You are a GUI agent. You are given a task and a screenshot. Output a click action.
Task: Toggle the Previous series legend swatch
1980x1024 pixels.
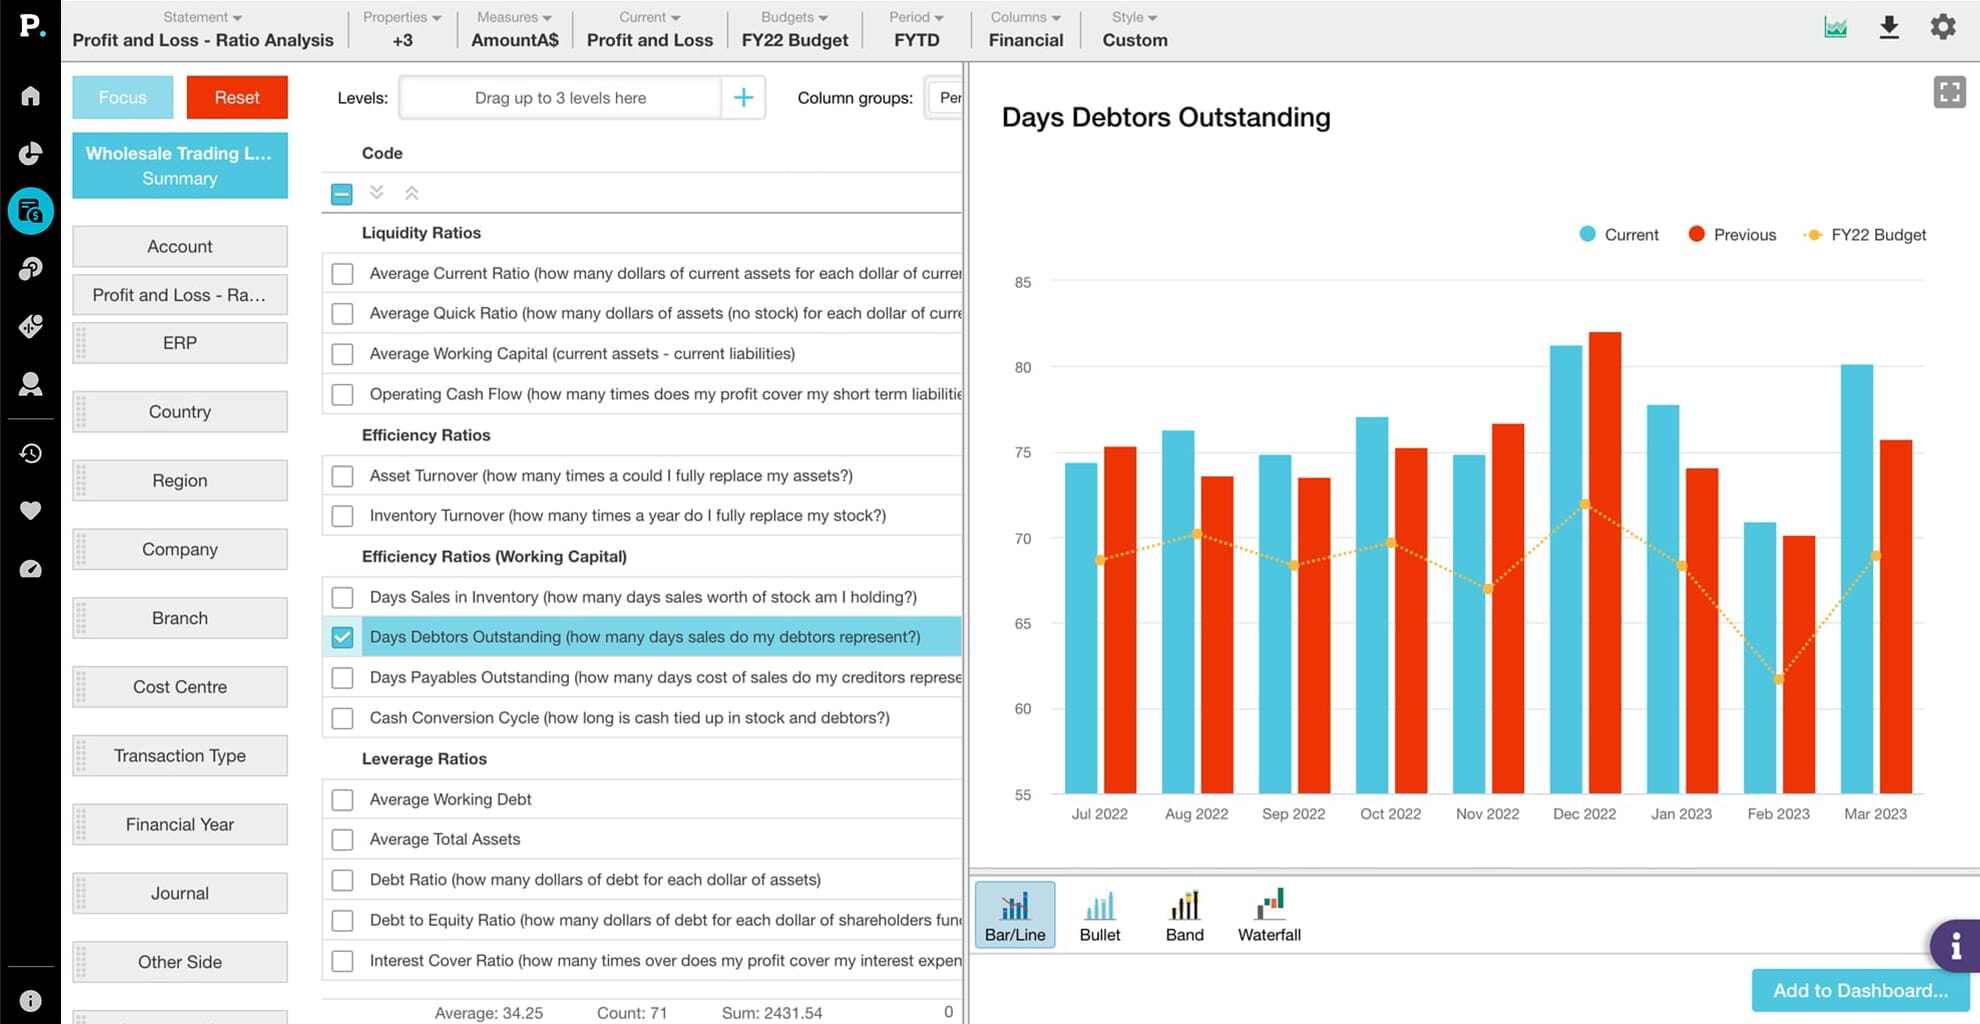pyautogui.click(x=1696, y=235)
